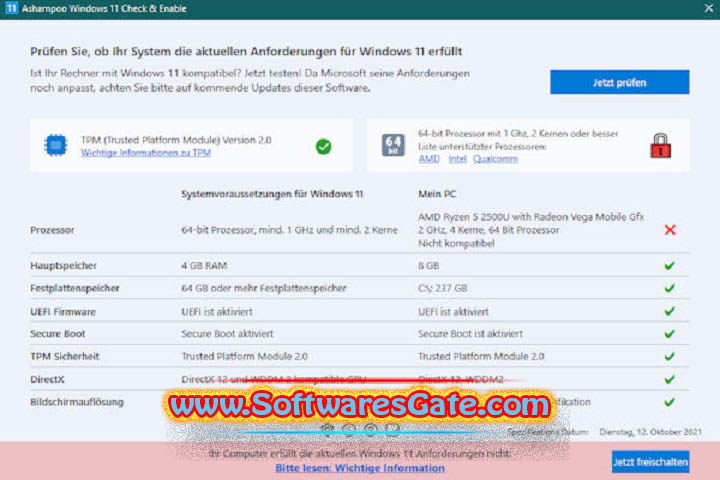The width and height of the screenshot is (720, 480).
Task: Click the Hauptspeicher row label
Action: [x=63, y=265]
